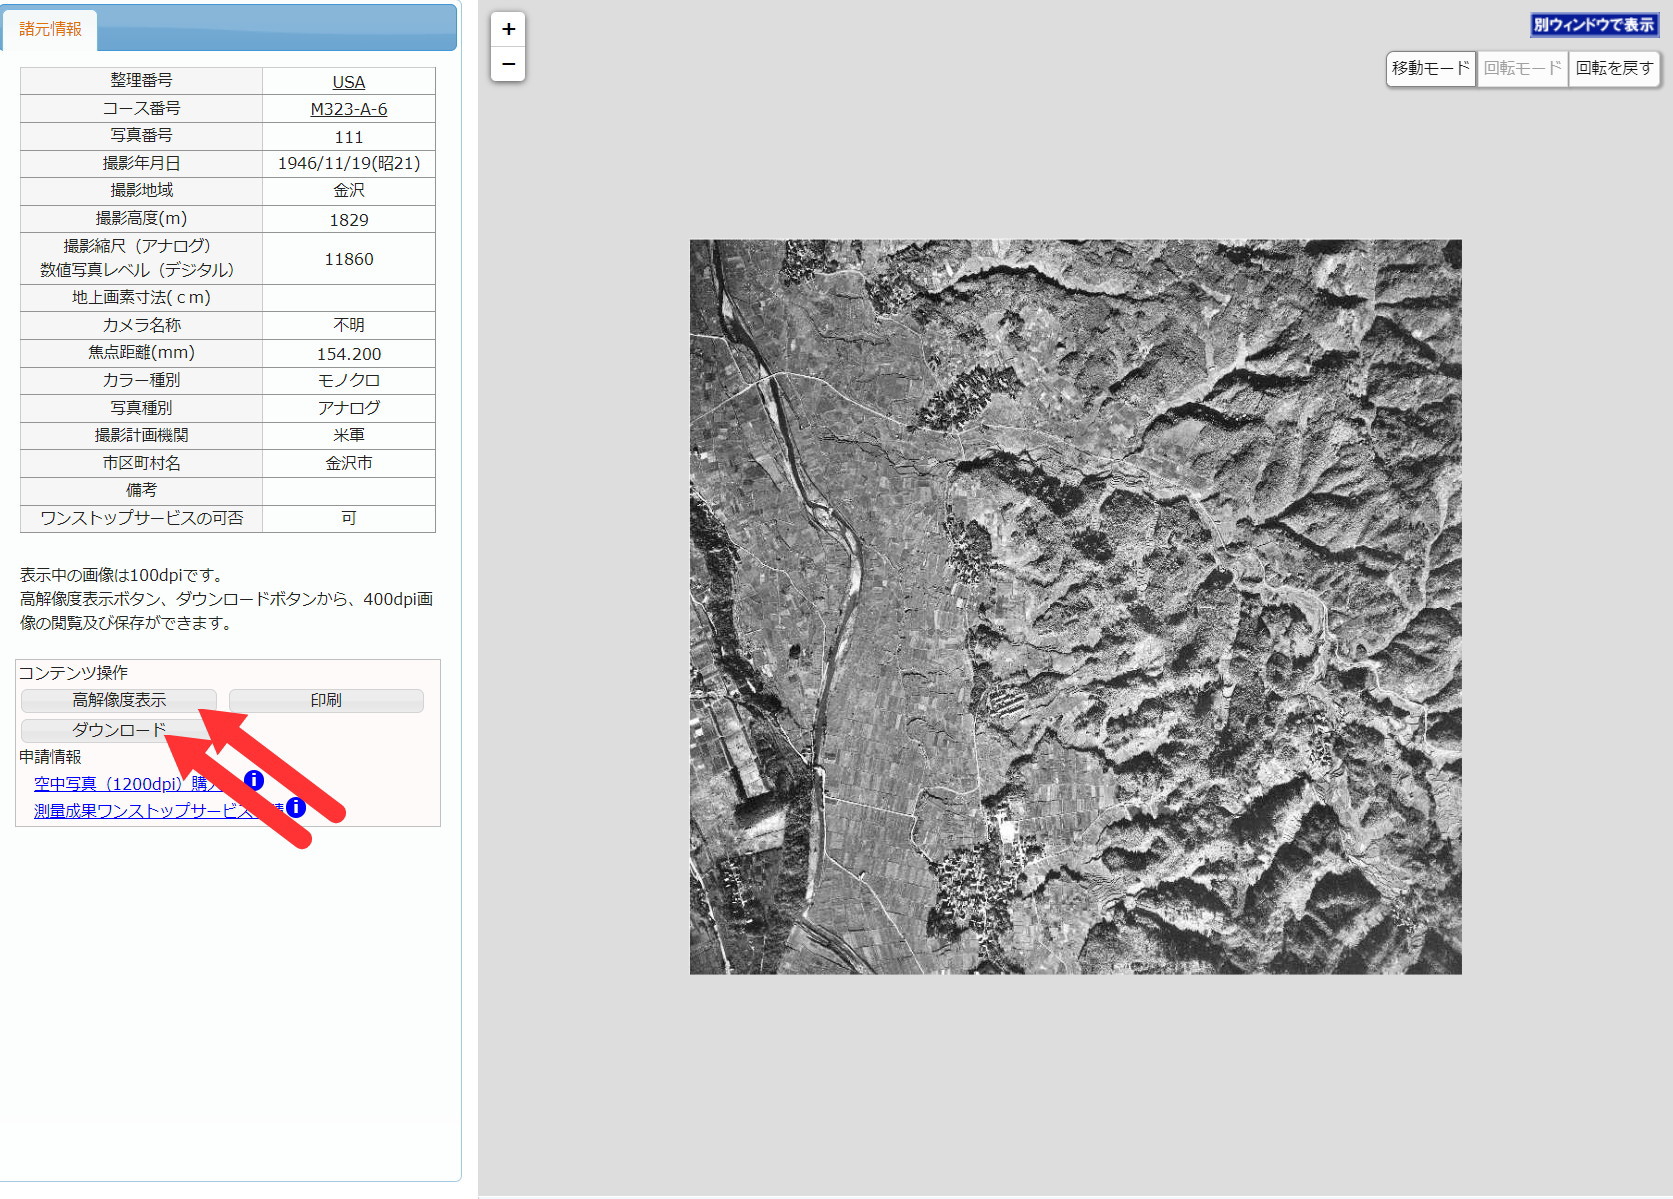Viewport: 1673px width, 1199px height.
Task: Click the カラー種別 row label
Action: coord(141,380)
